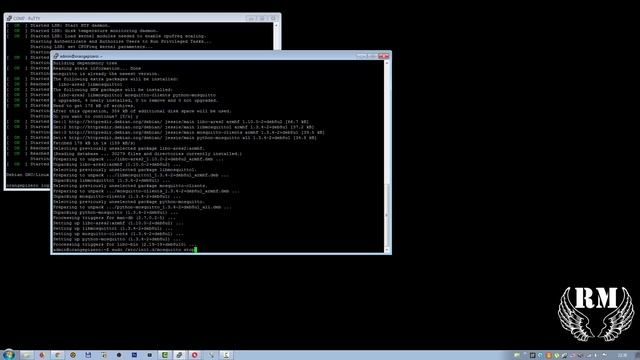Open the green taskbar application icon

[165, 355]
